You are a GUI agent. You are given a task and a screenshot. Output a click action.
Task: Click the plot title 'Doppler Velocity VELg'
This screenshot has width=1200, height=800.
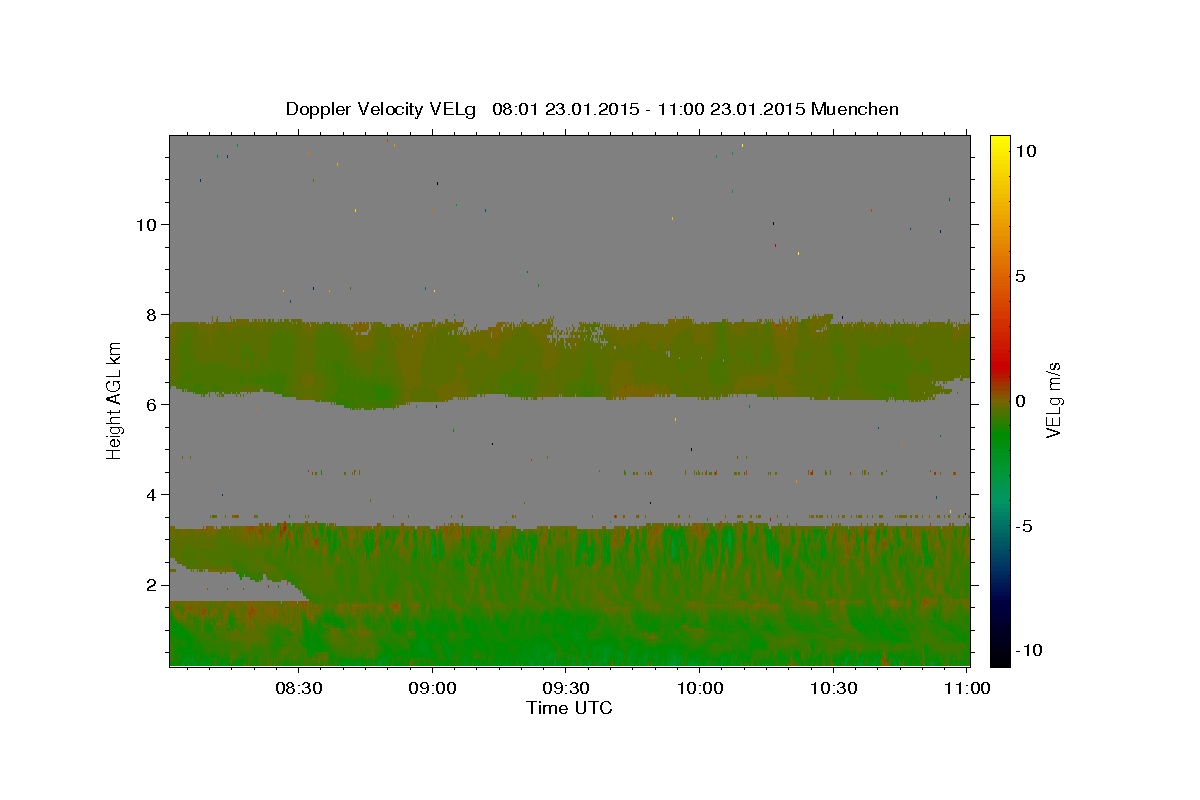pyautogui.click(x=381, y=109)
